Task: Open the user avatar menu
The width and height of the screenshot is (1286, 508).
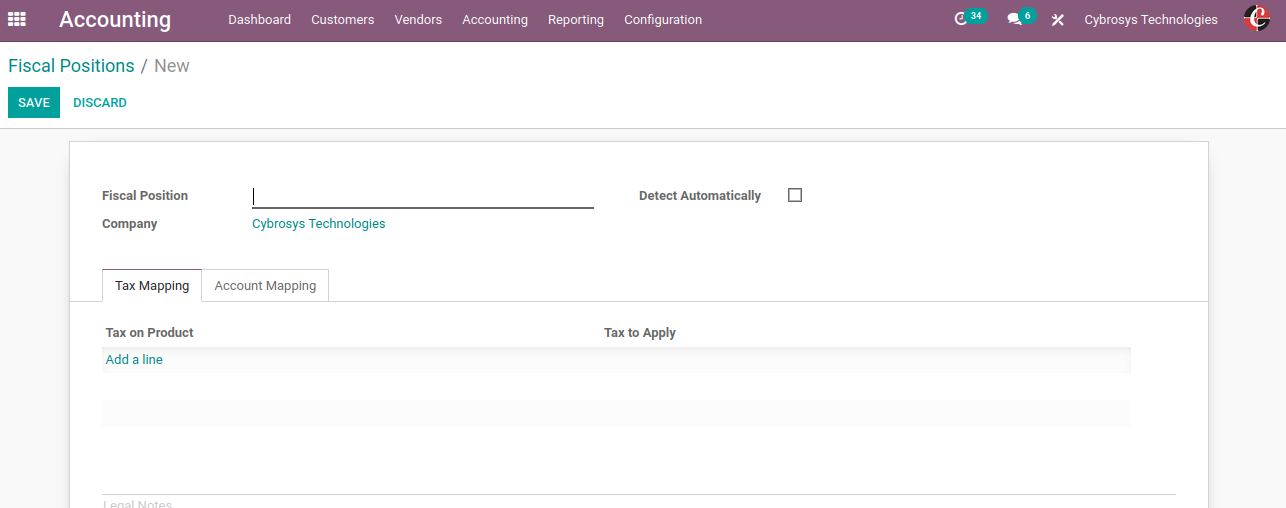Action: (1256, 18)
